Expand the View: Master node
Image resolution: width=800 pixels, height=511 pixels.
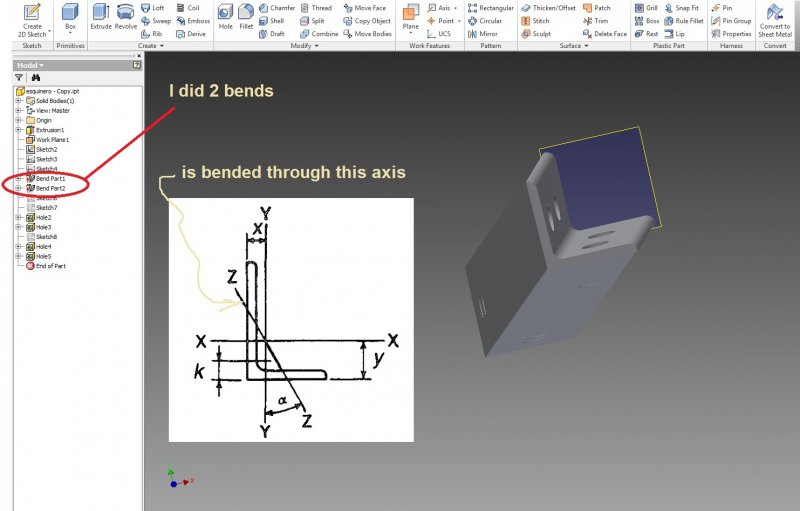point(18,111)
